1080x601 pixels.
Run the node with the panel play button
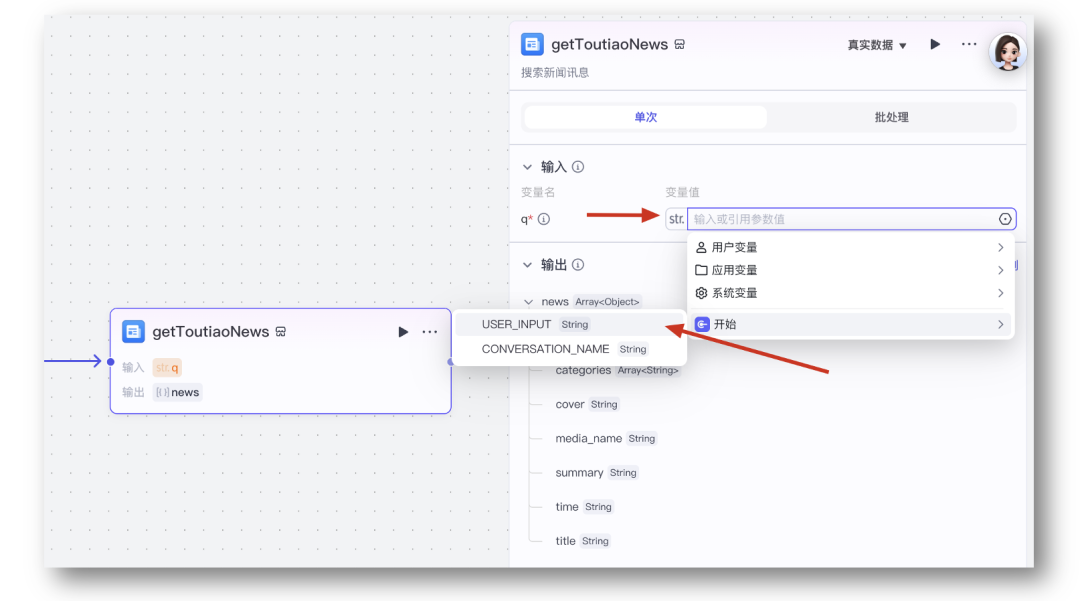tap(935, 45)
